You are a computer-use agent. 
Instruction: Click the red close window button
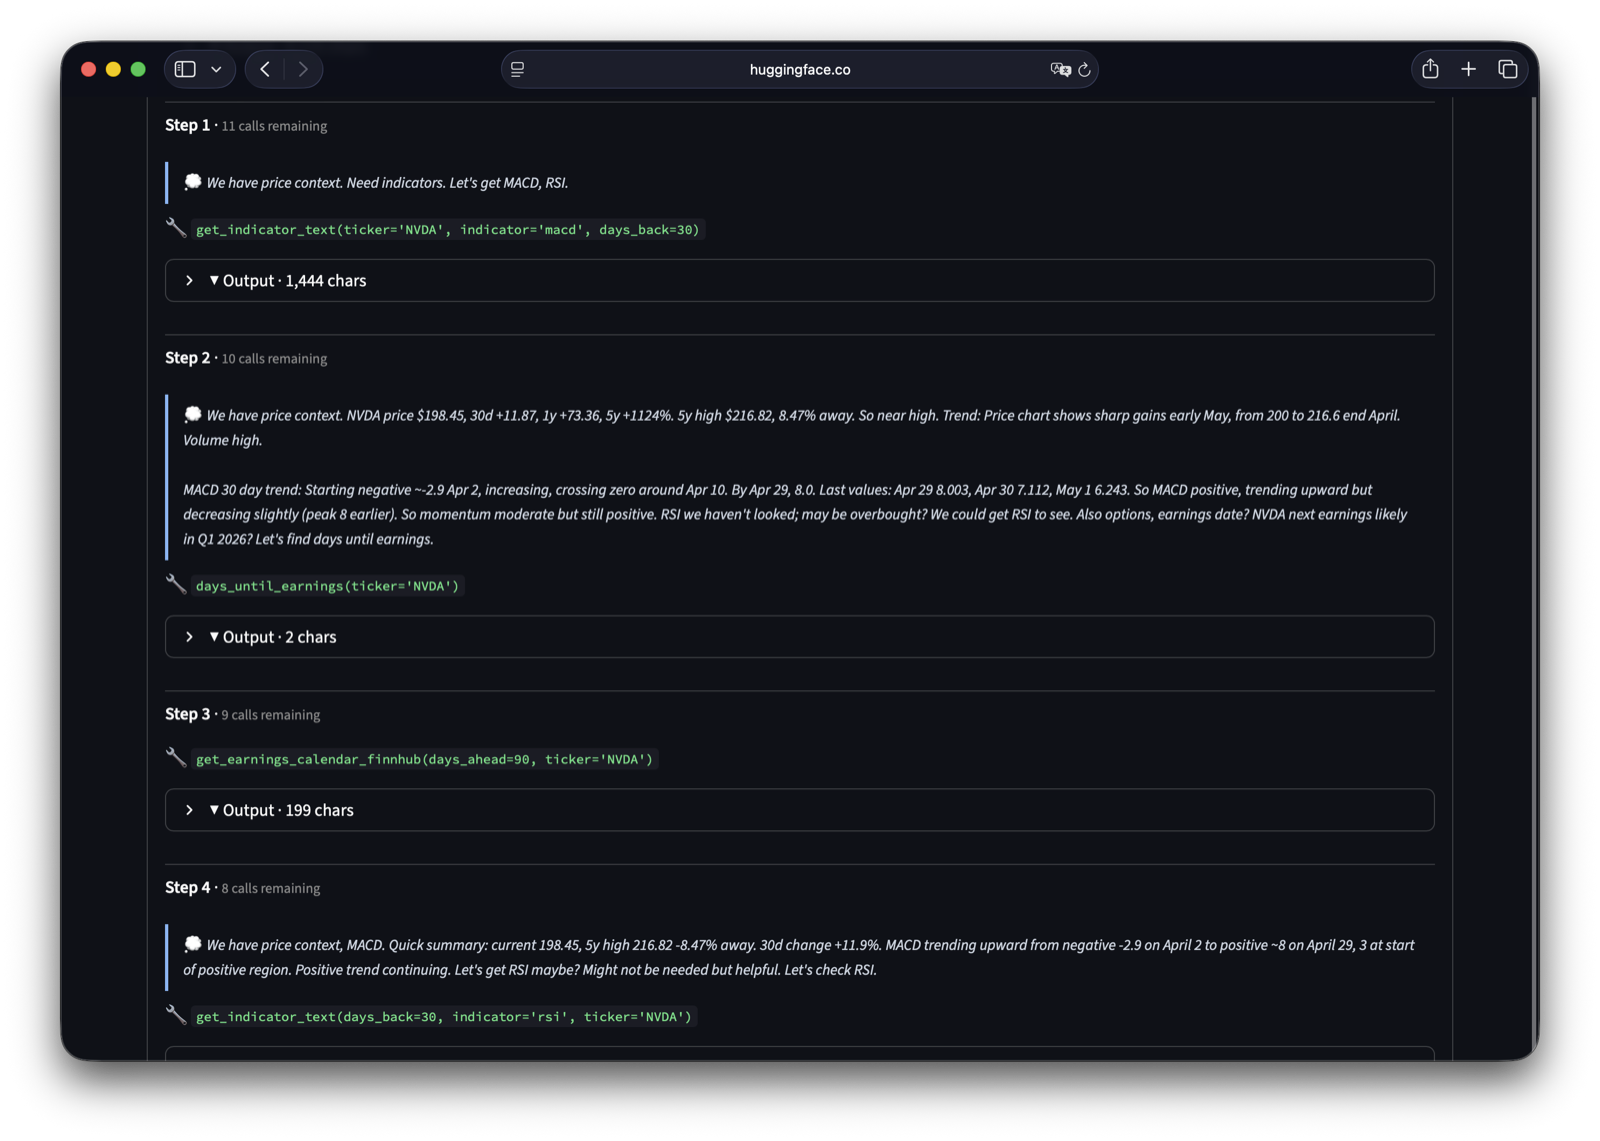pyautogui.click(x=88, y=69)
